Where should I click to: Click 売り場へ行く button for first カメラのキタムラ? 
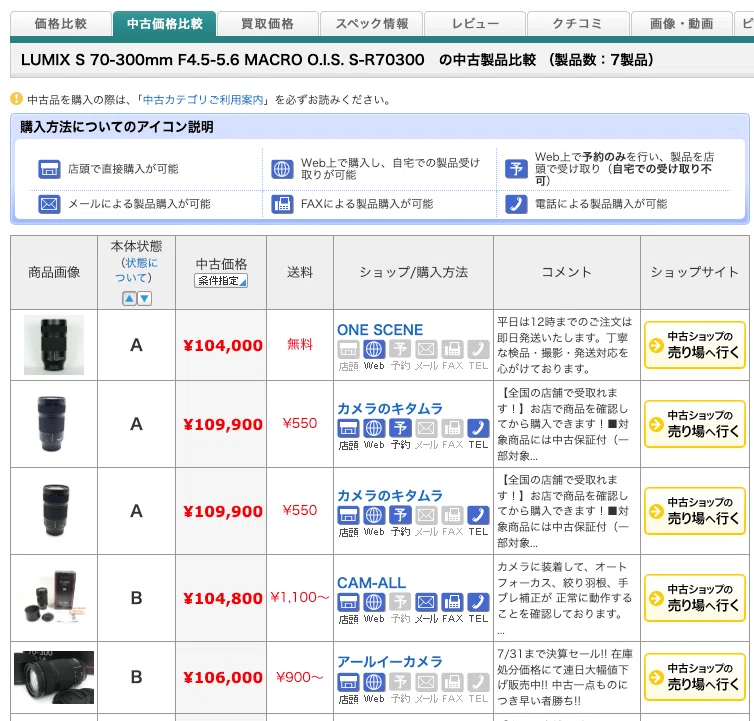[x=695, y=424]
